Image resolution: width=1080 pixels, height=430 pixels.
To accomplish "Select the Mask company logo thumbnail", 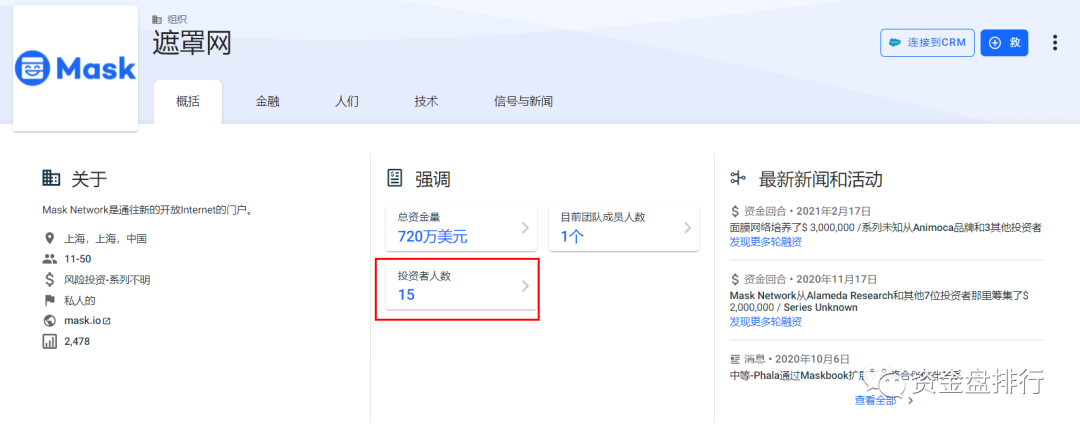I will pos(76,68).
